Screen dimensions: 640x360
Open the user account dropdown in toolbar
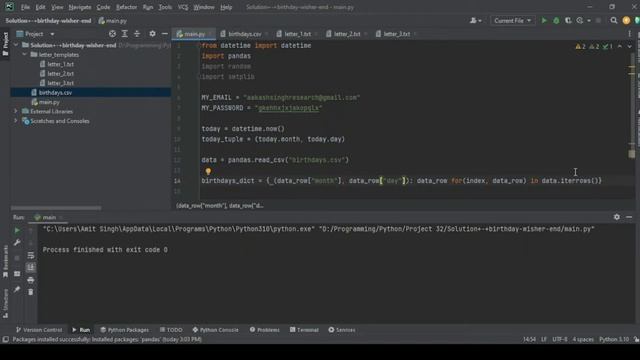click(476, 20)
